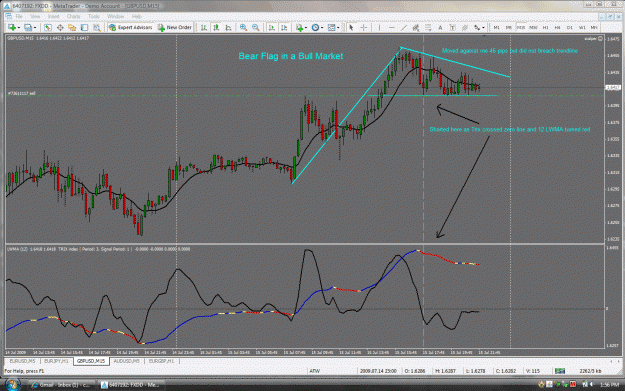Open the Arrows objects tool
Viewport: 625px width, 391px height.
click(x=477, y=28)
